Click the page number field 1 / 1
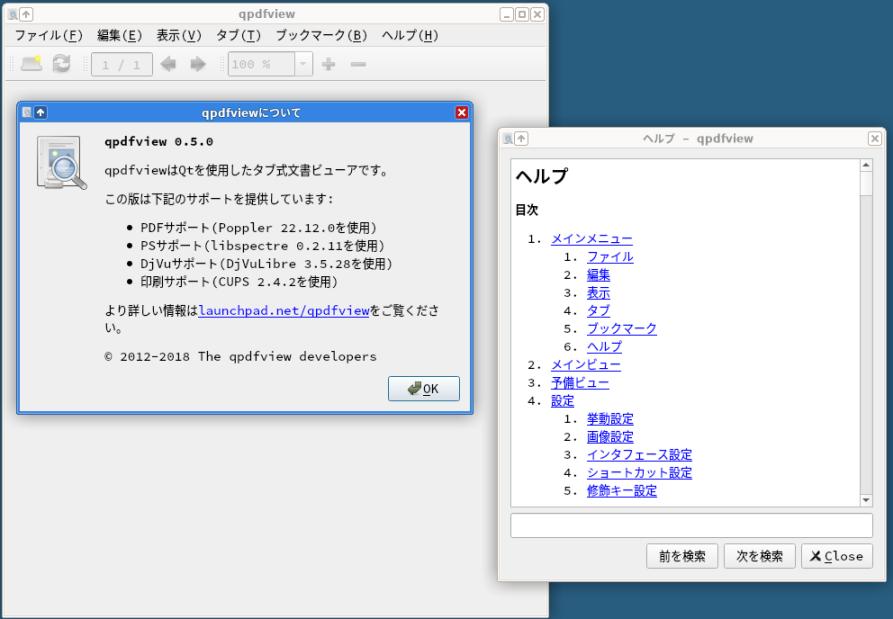This screenshot has width=893, height=619. pos(121,64)
